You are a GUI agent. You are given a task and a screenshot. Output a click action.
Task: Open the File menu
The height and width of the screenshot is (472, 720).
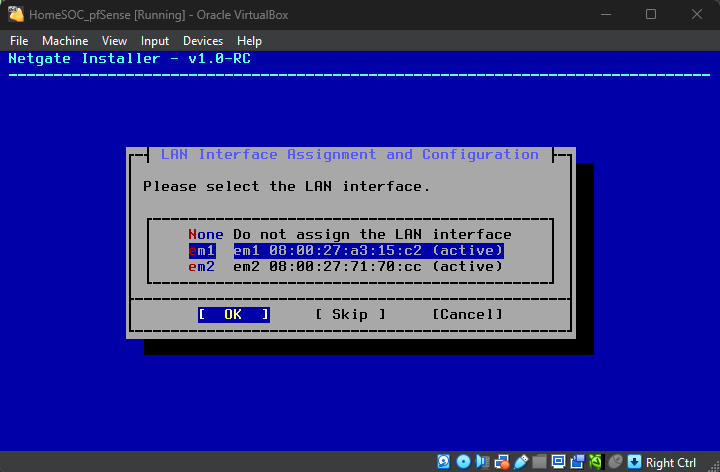[19, 41]
